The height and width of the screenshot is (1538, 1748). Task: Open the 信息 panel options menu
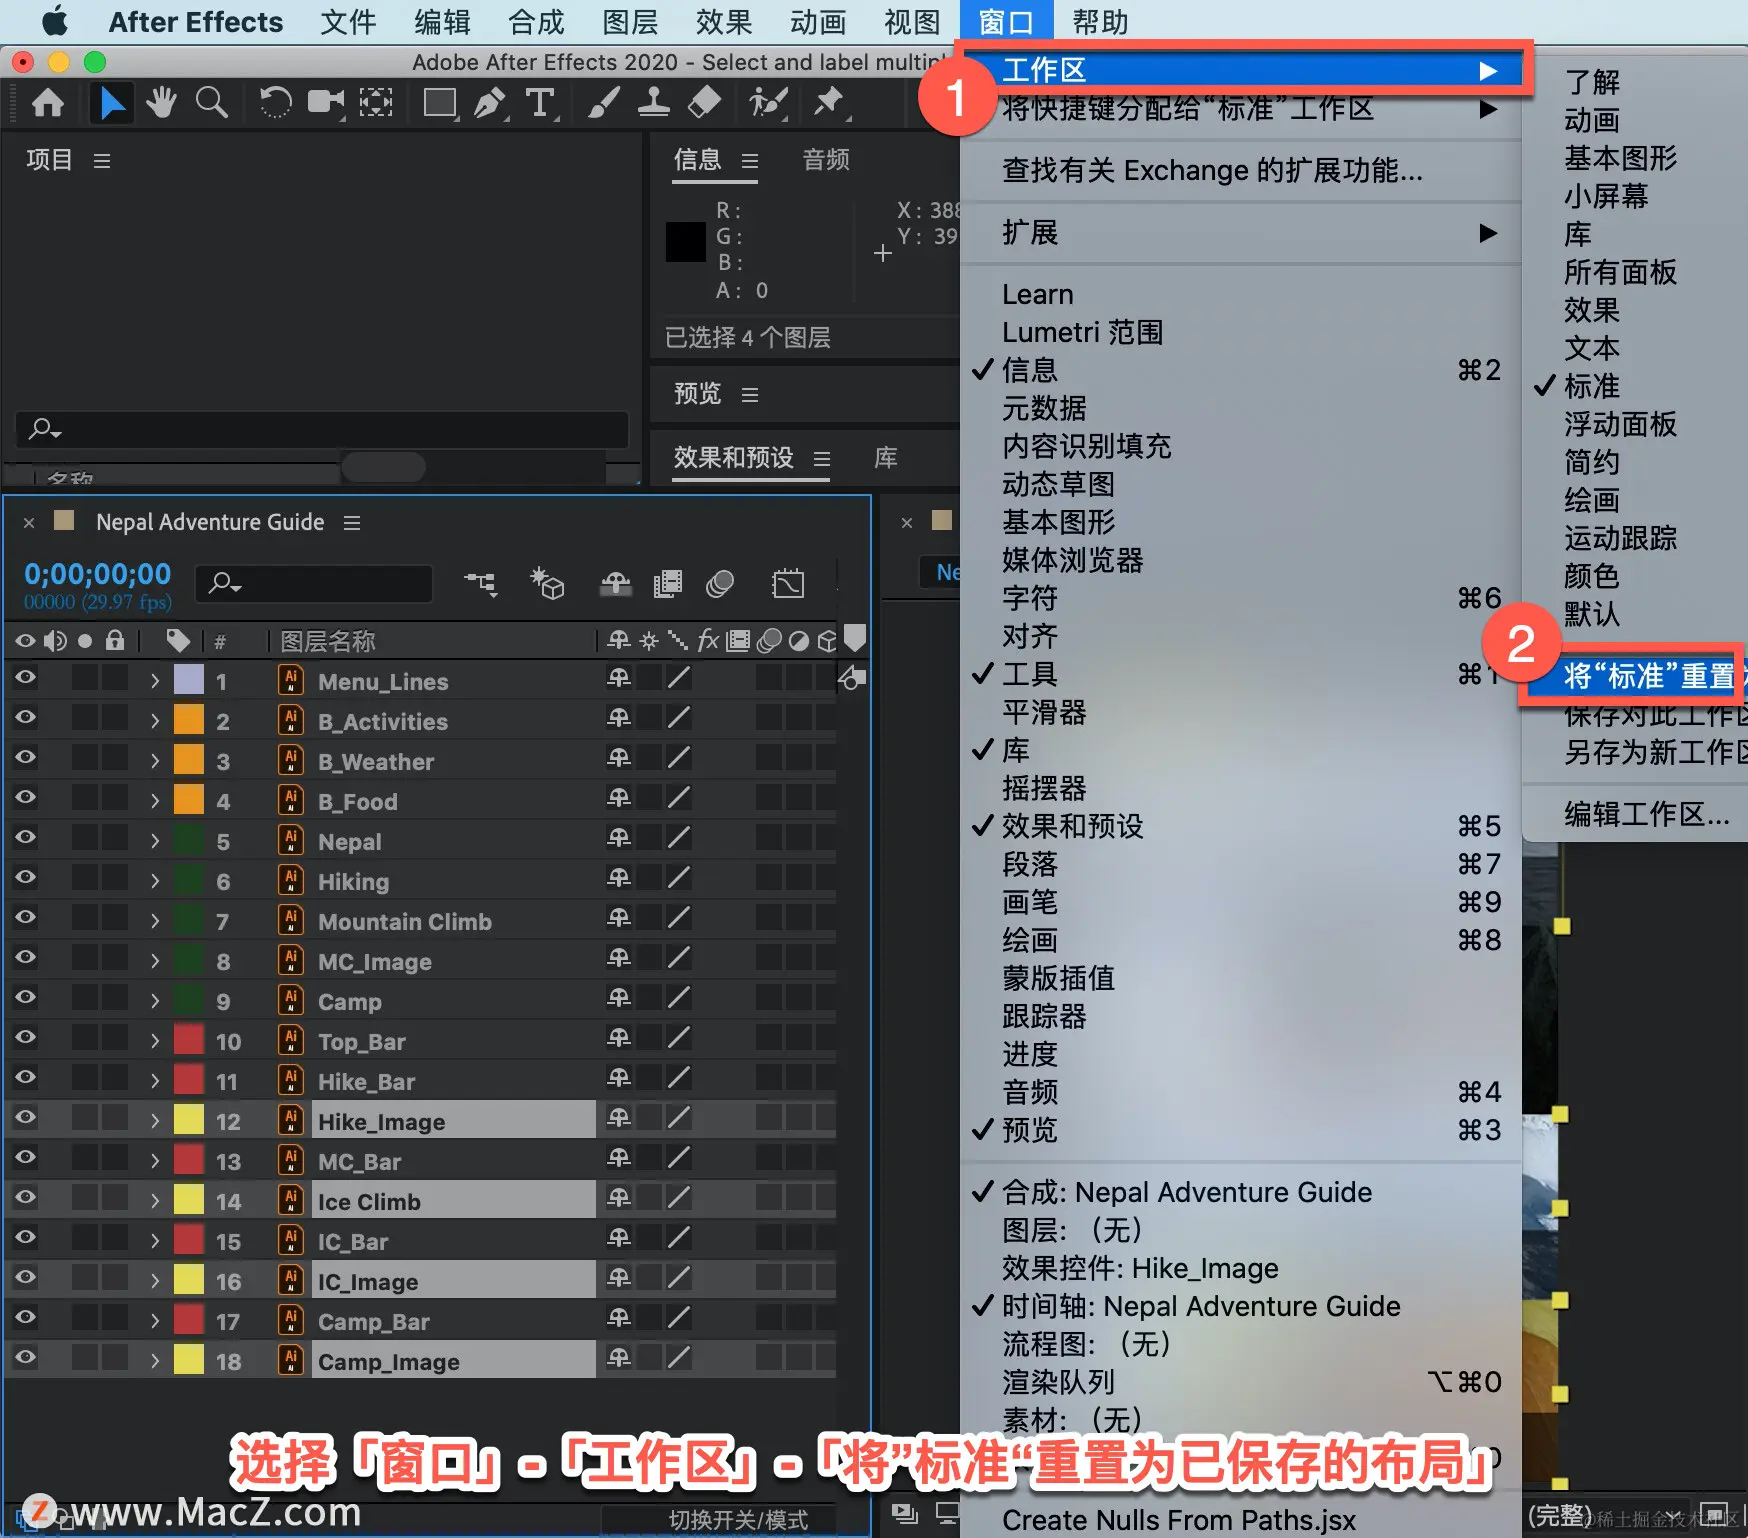coord(750,160)
